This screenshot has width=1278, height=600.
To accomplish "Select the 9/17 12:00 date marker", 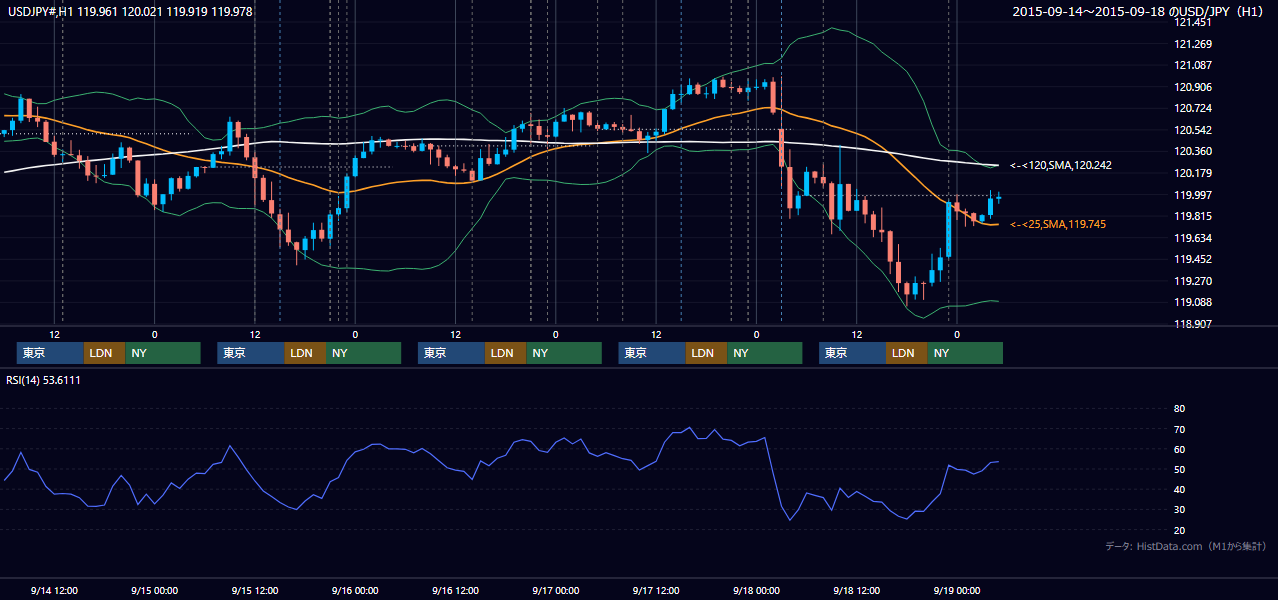I will (656, 590).
